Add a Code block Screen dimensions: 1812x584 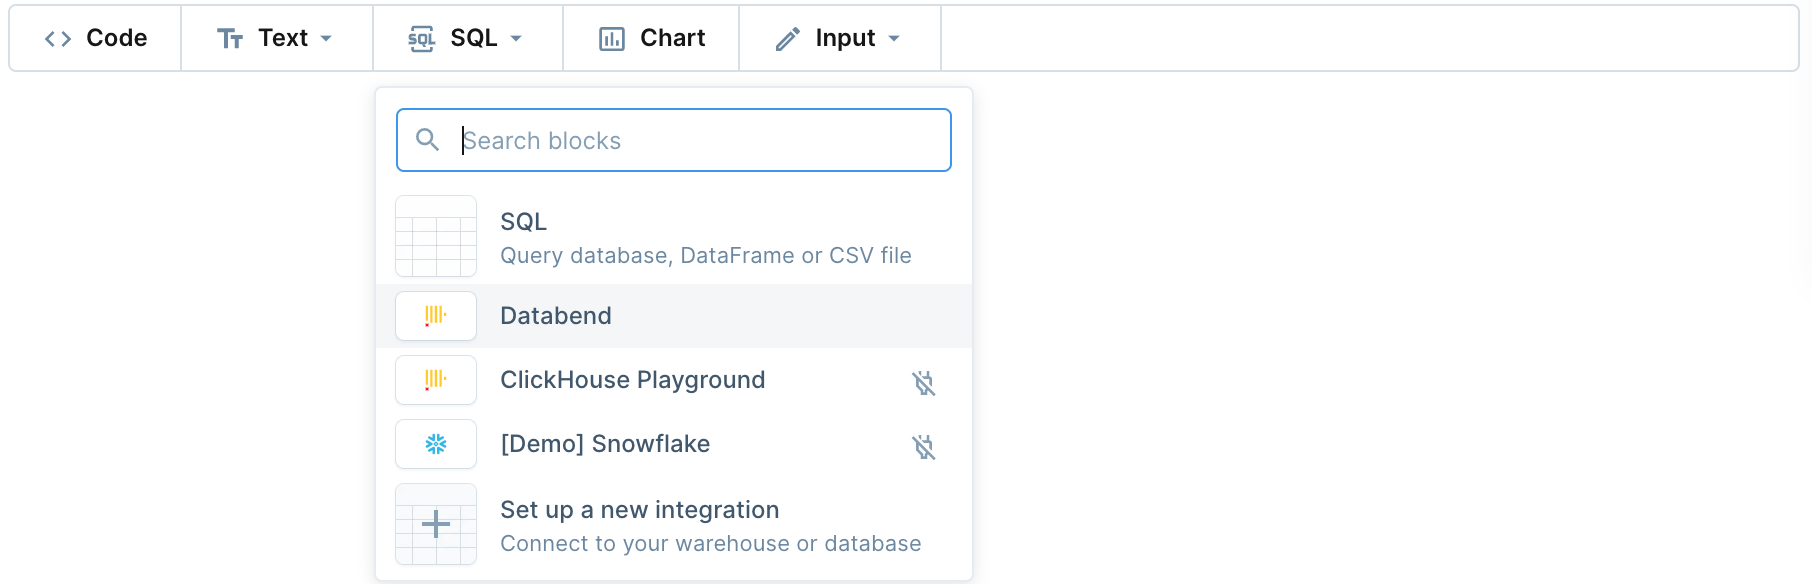[x=96, y=39]
